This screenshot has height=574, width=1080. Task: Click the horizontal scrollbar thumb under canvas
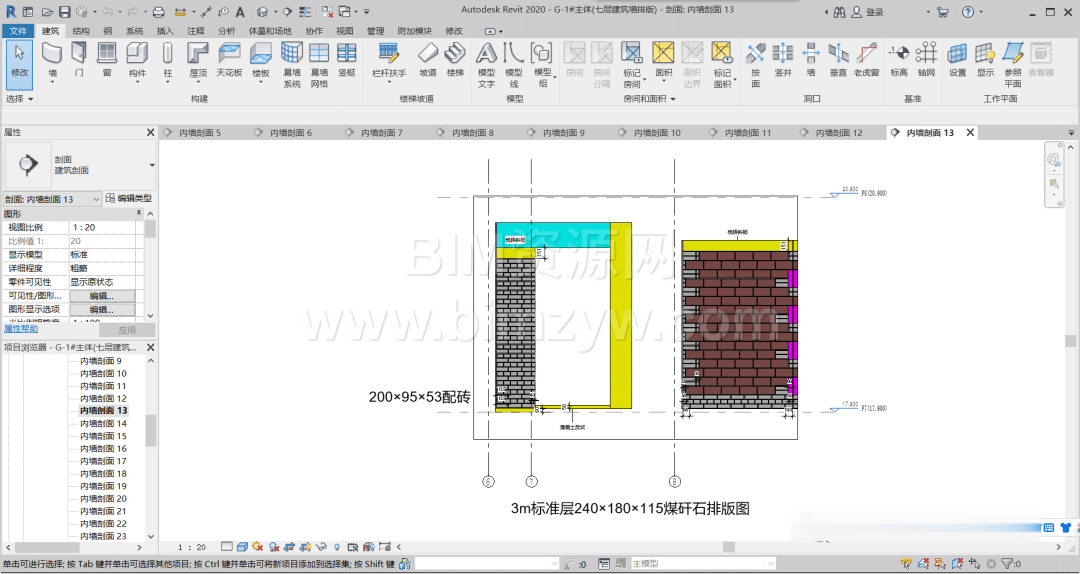[x=728, y=547]
